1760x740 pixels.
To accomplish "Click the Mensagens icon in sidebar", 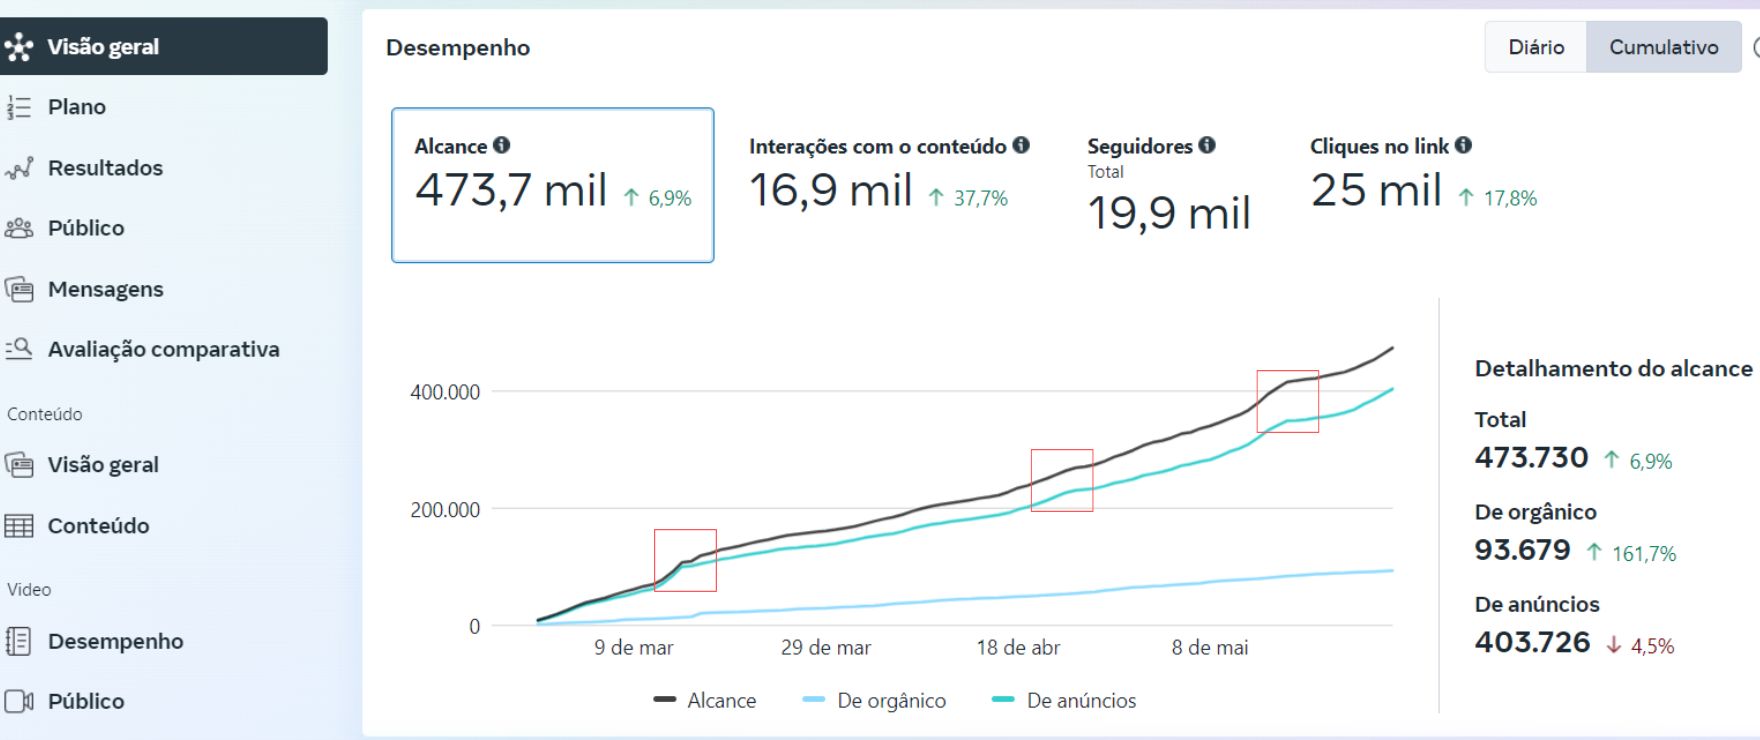I will point(19,289).
